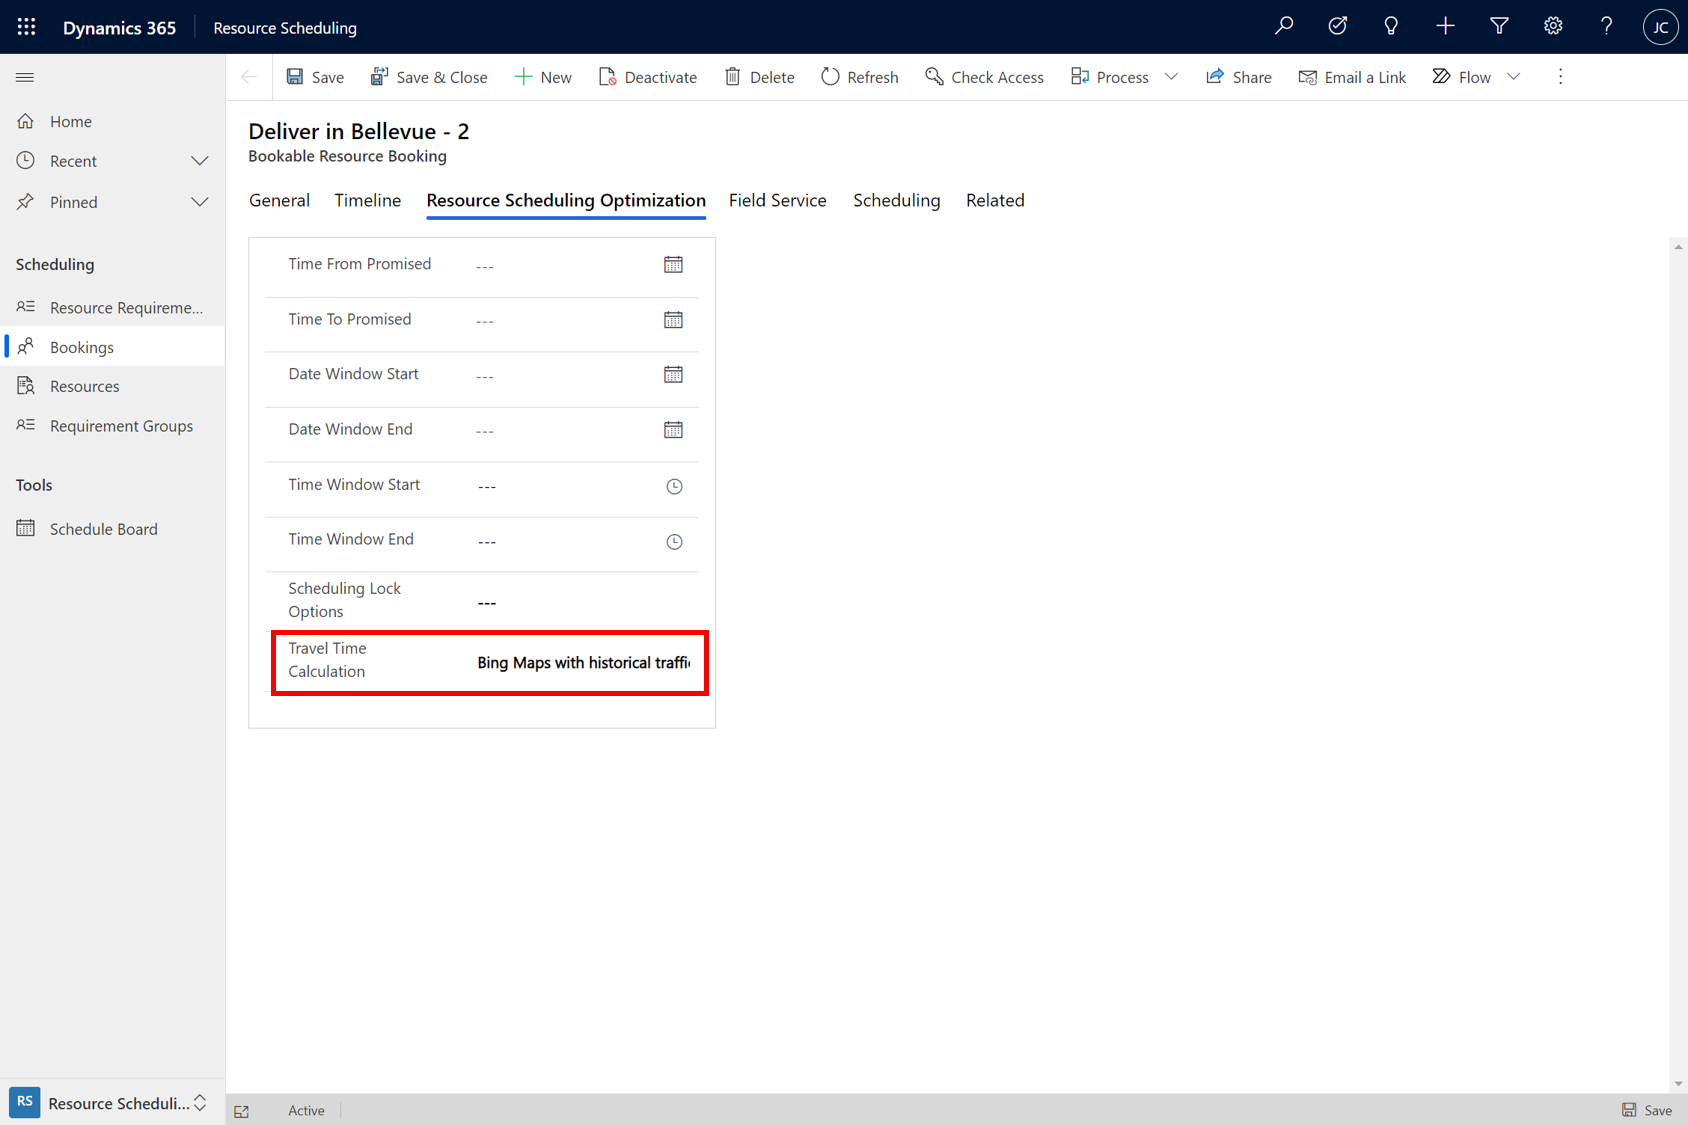Click the search magnifier icon in header
The height and width of the screenshot is (1125, 1688).
1284,27
